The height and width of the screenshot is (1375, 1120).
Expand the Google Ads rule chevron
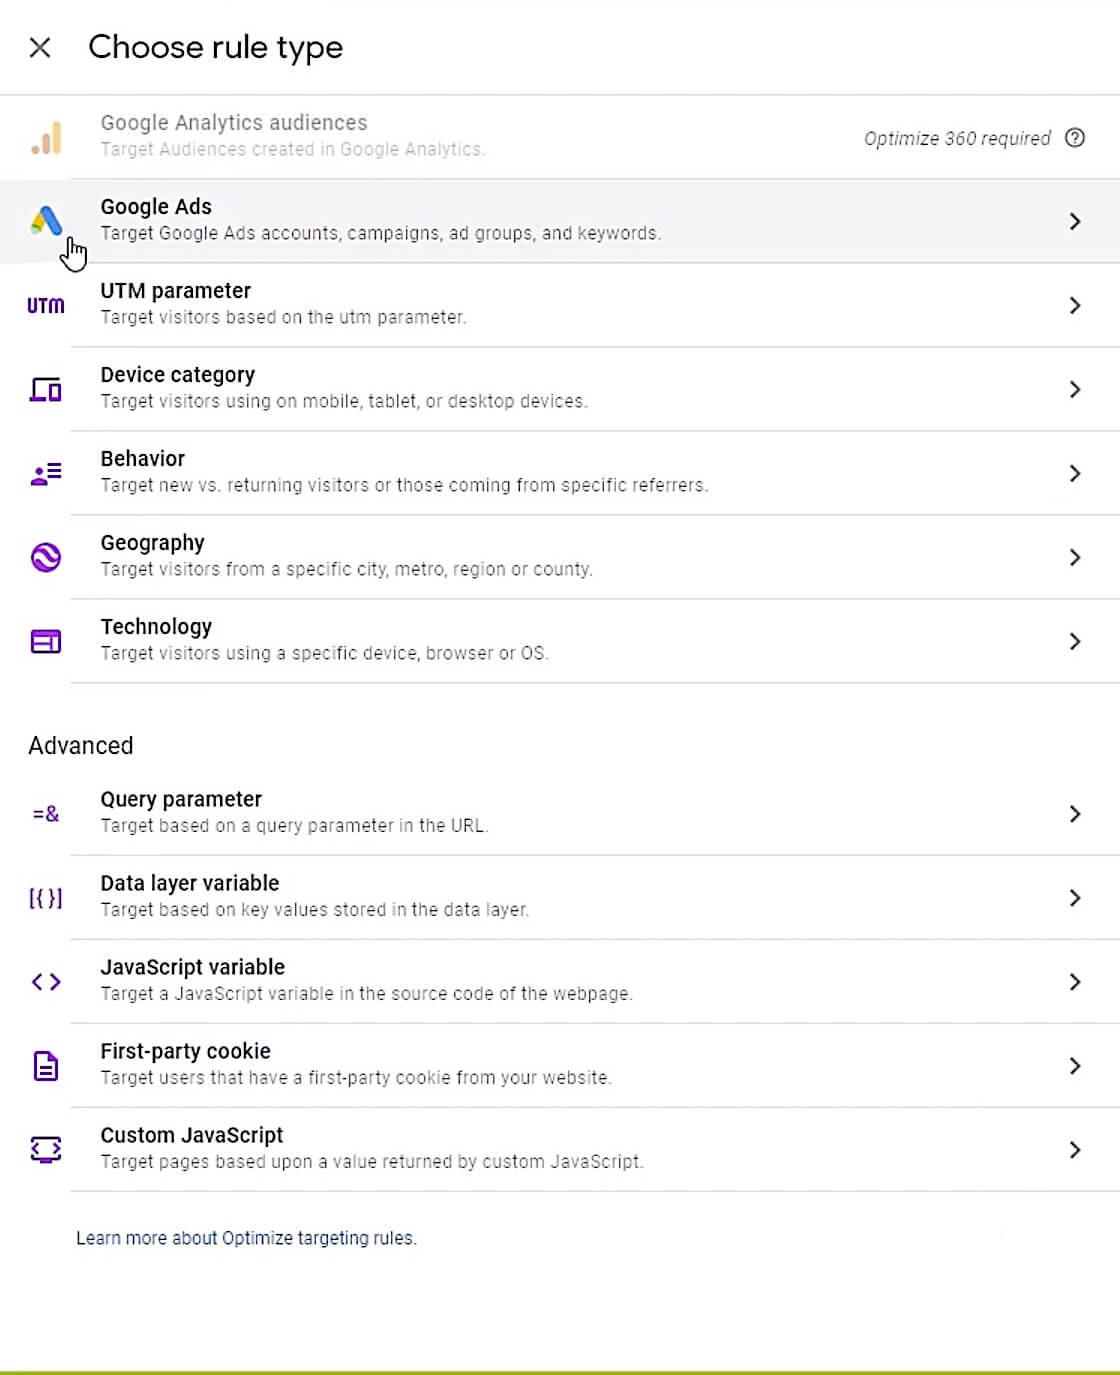point(1075,221)
